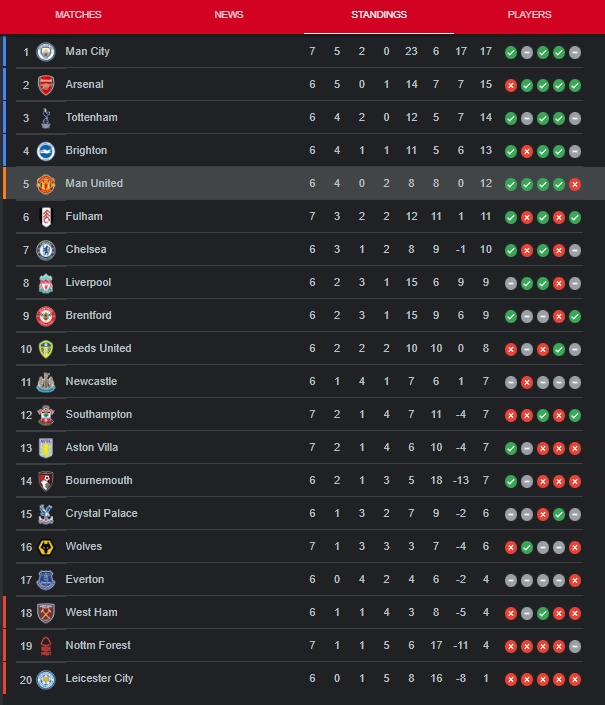The height and width of the screenshot is (705, 605).
Task: Click the Arsenal club crest
Action: click(x=46, y=85)
